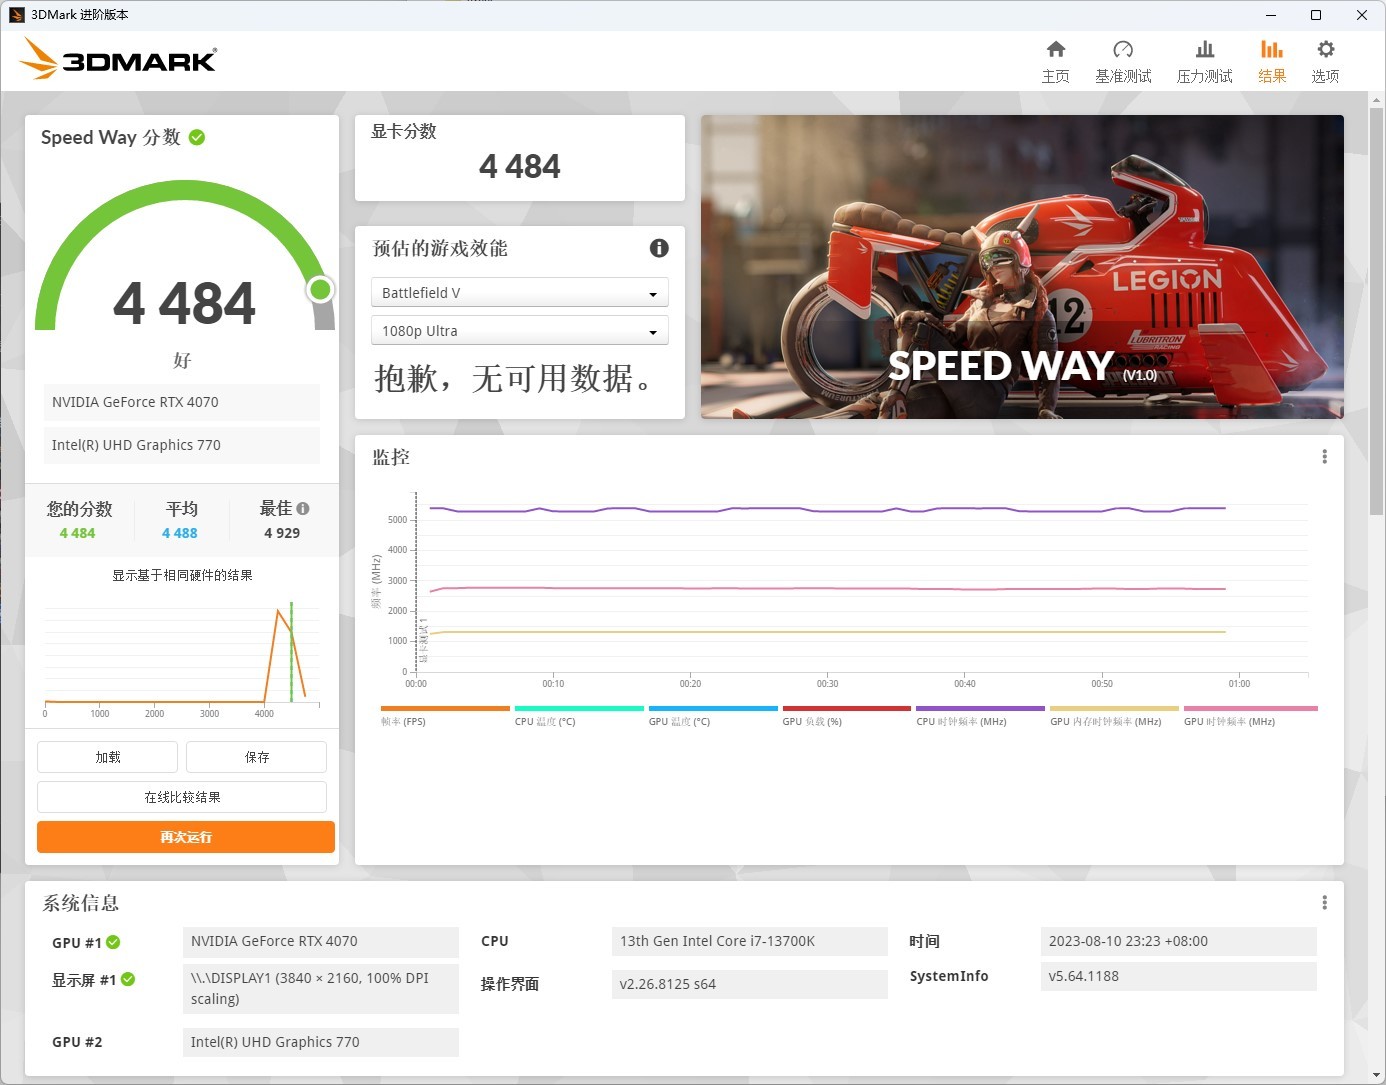This screenshot has height=1085, width=1386.
Task: Click the 操作界面 version v2.26.8125 s64
Action: tap(749, 984)
